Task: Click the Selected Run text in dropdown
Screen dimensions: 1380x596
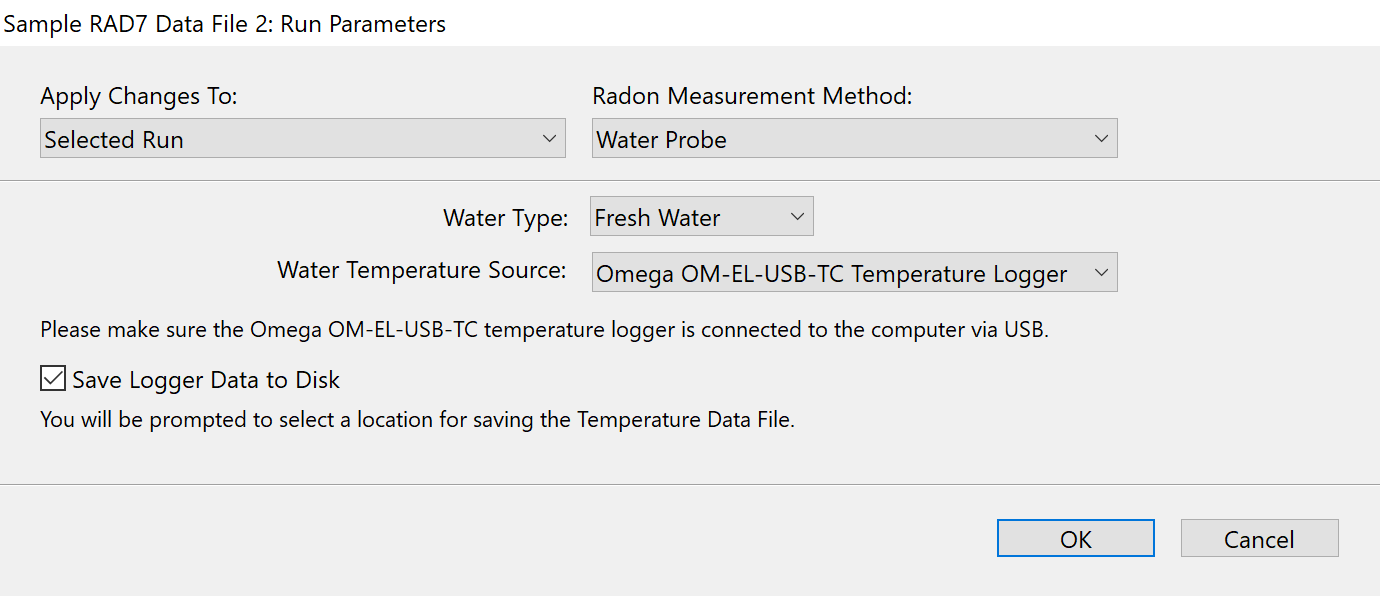Action: pyautogui.click(x=114, y=140)
